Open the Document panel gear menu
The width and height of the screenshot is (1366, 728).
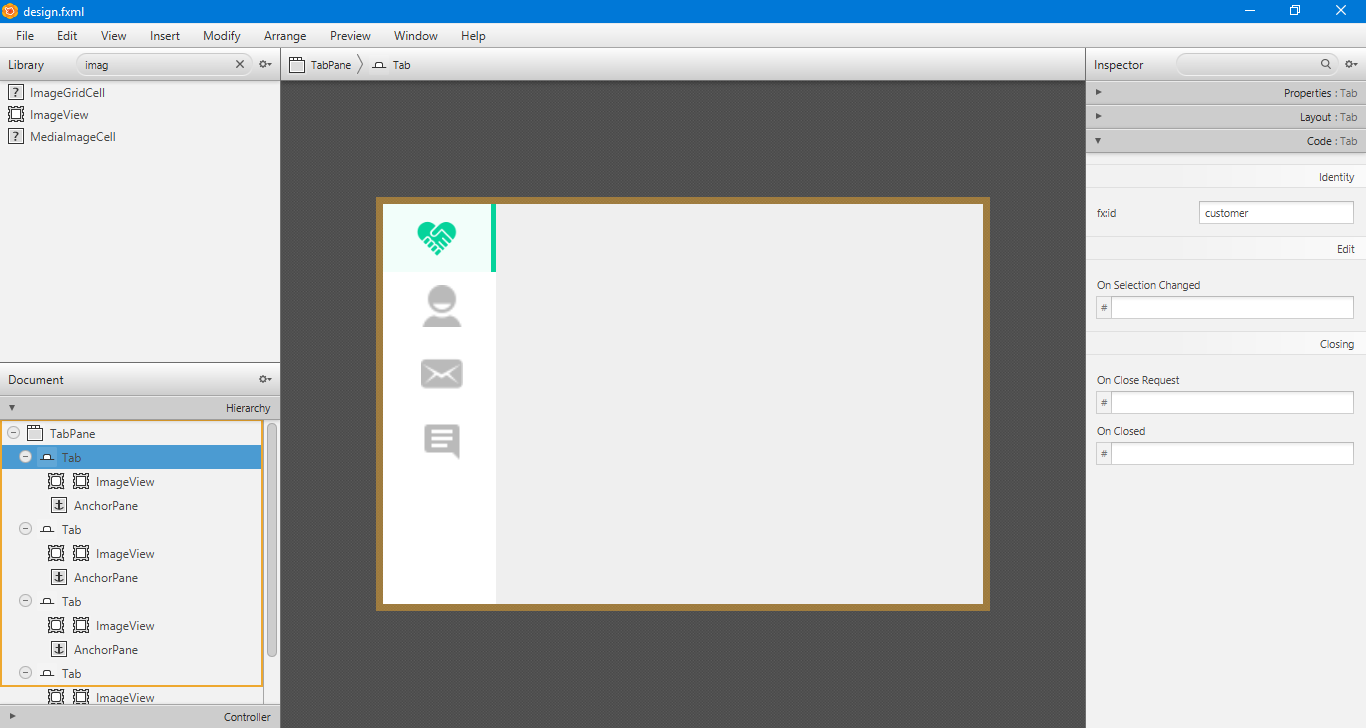point(264,379)
